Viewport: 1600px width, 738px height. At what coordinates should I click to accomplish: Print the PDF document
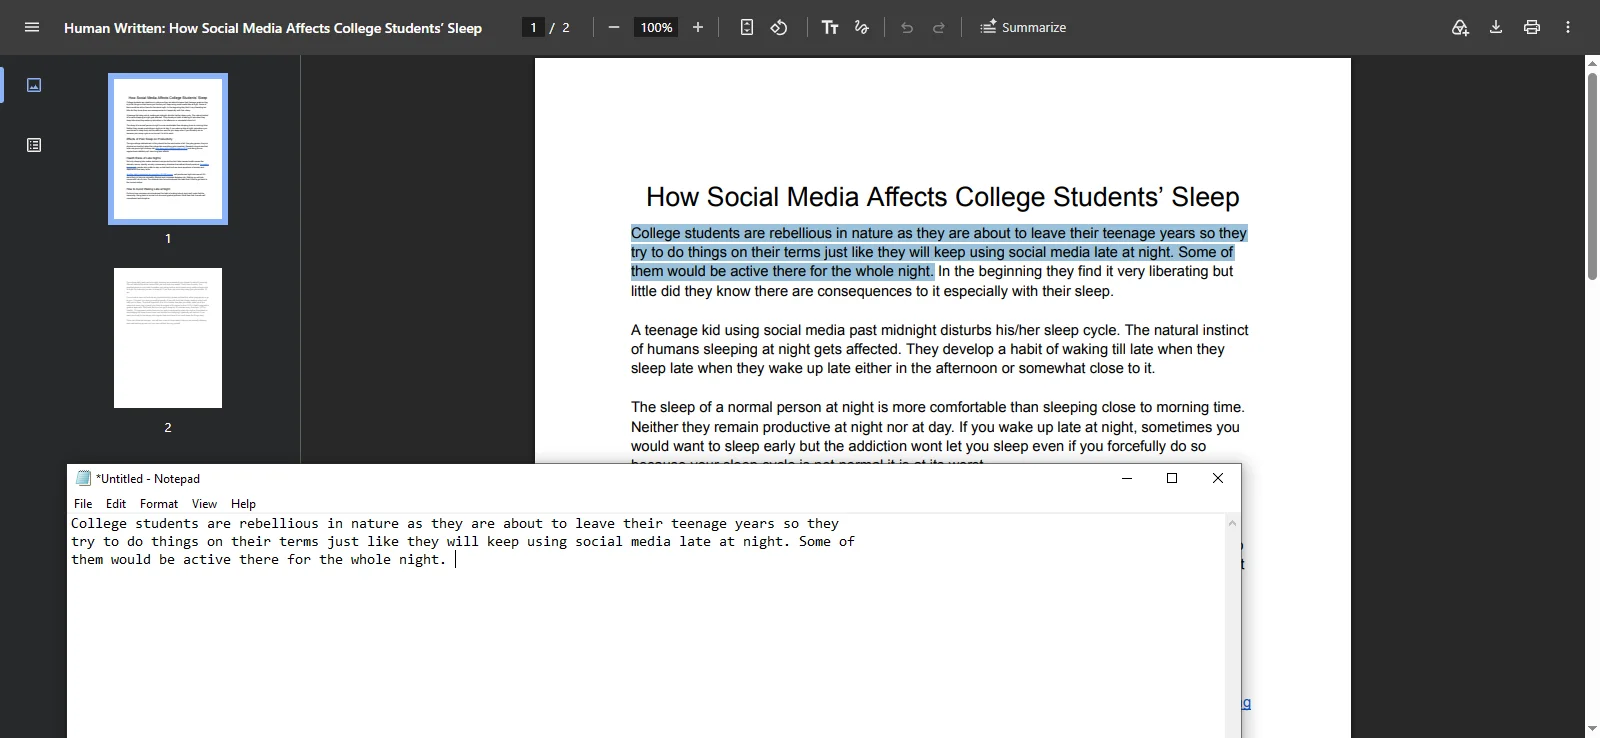click(1532, 27)
